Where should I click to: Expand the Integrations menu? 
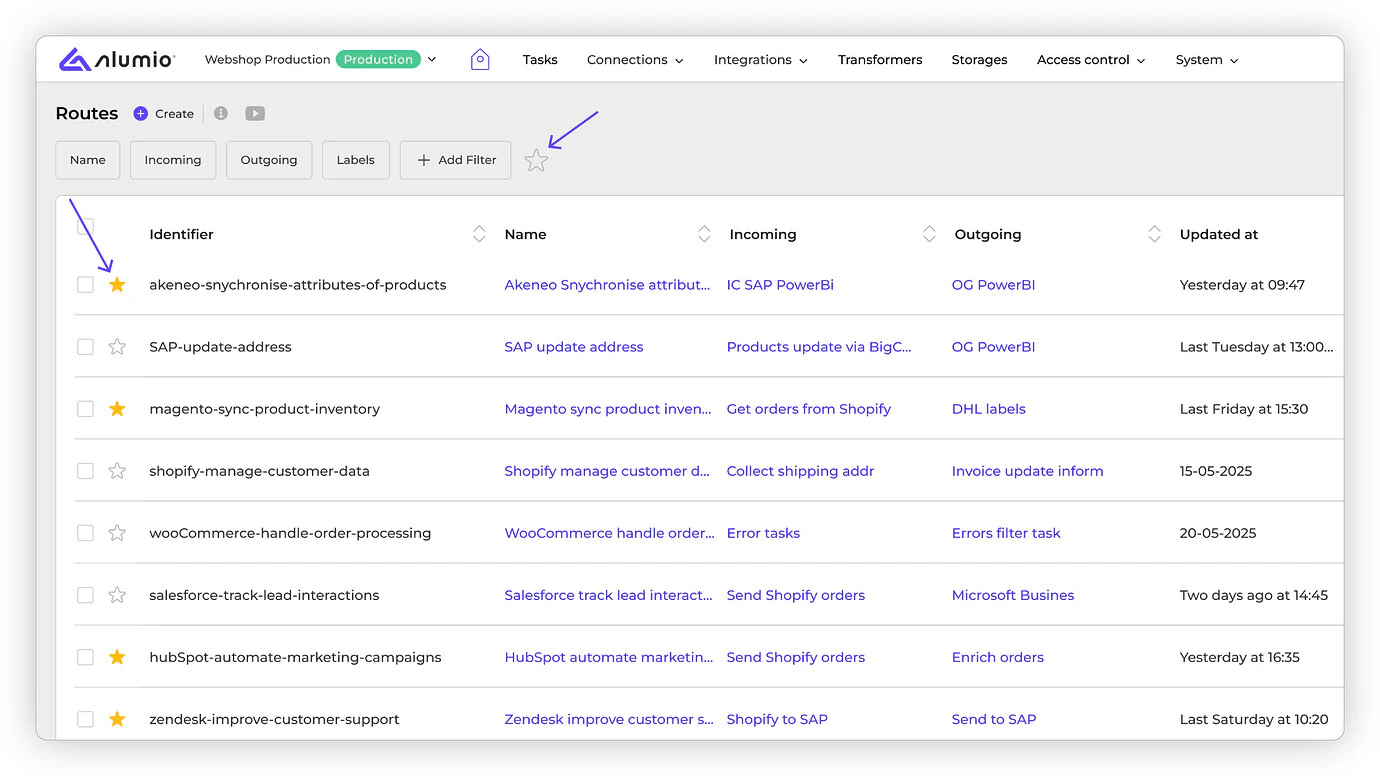[x=760, y=60]
